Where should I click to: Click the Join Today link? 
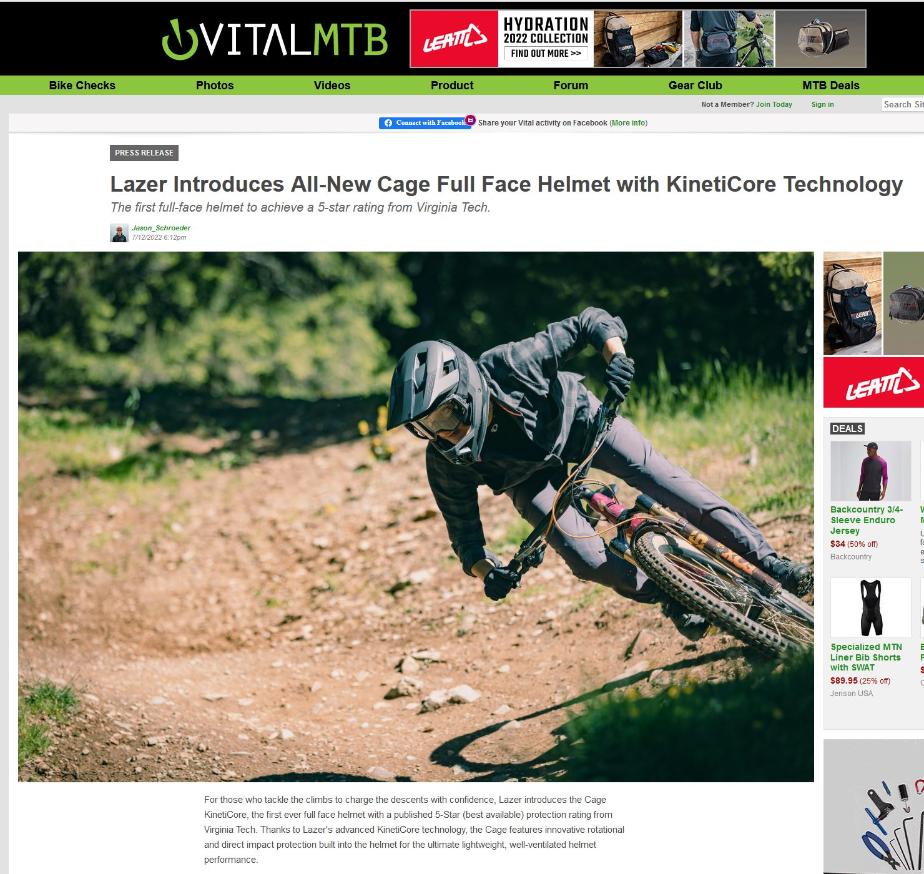point(774,104)
